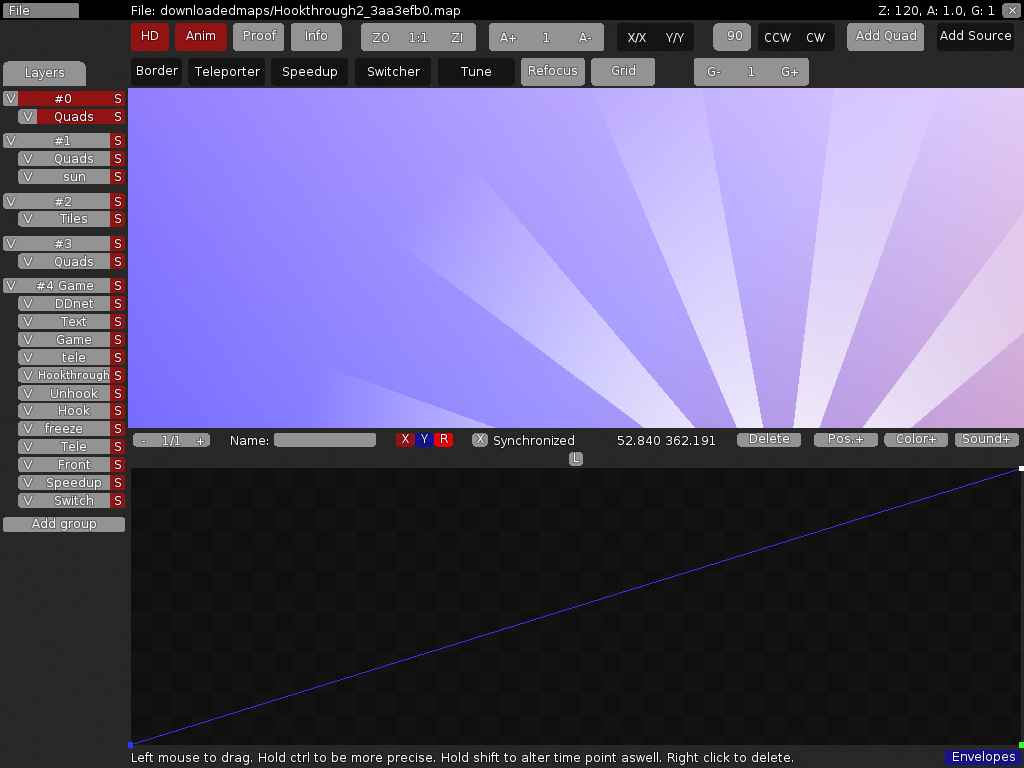
Task: Zoom in using the ZI icon
Action: tap(457, 35)
